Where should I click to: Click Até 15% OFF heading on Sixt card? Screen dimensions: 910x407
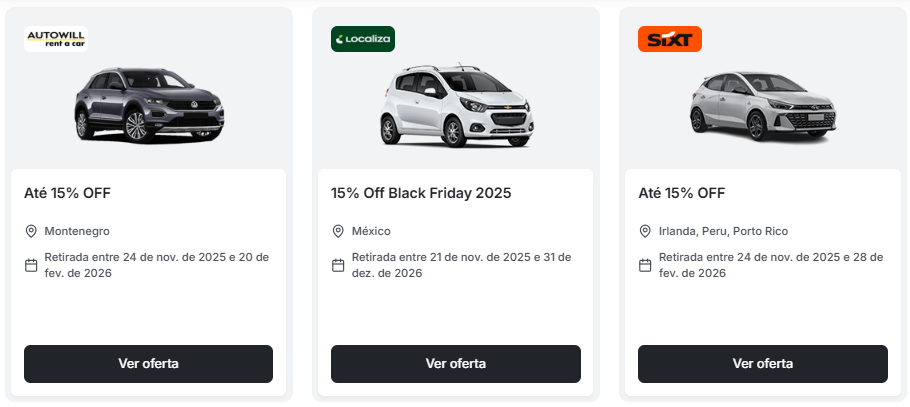tap(681, 193)
